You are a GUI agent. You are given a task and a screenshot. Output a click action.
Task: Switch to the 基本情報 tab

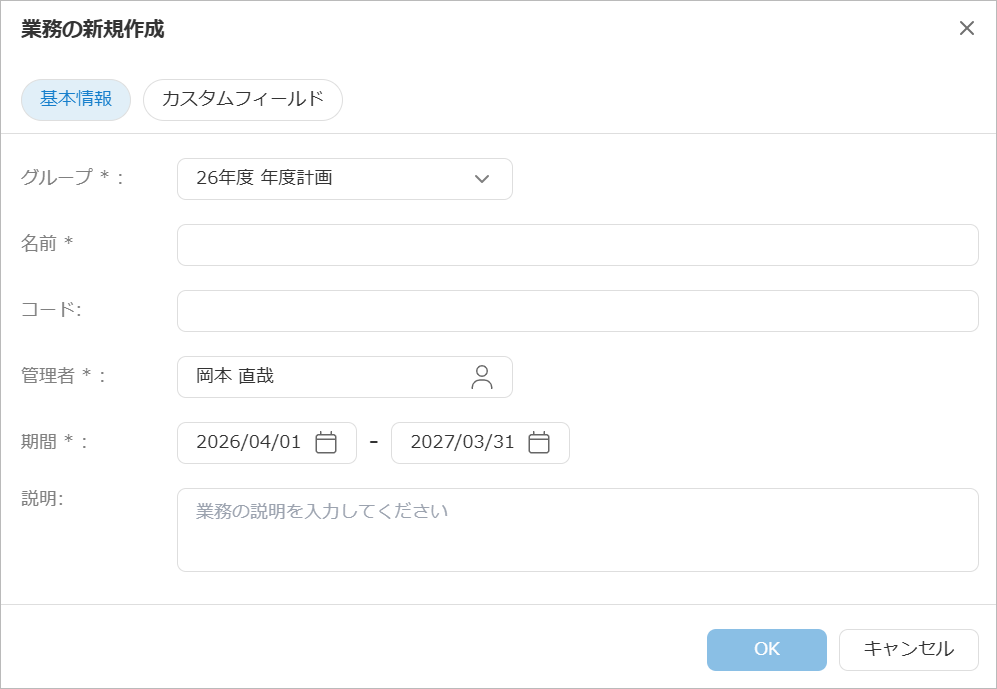point(76,100)
